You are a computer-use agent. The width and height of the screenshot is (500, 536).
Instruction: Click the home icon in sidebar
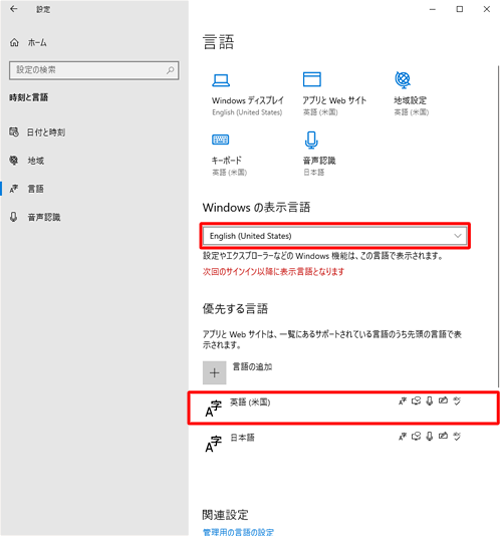point(14,43)
